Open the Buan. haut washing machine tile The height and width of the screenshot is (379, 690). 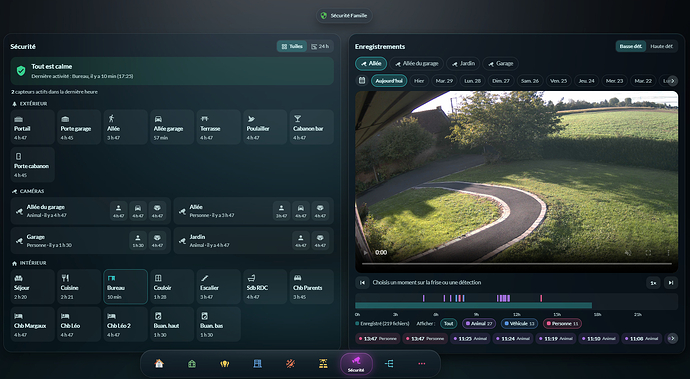172,324
